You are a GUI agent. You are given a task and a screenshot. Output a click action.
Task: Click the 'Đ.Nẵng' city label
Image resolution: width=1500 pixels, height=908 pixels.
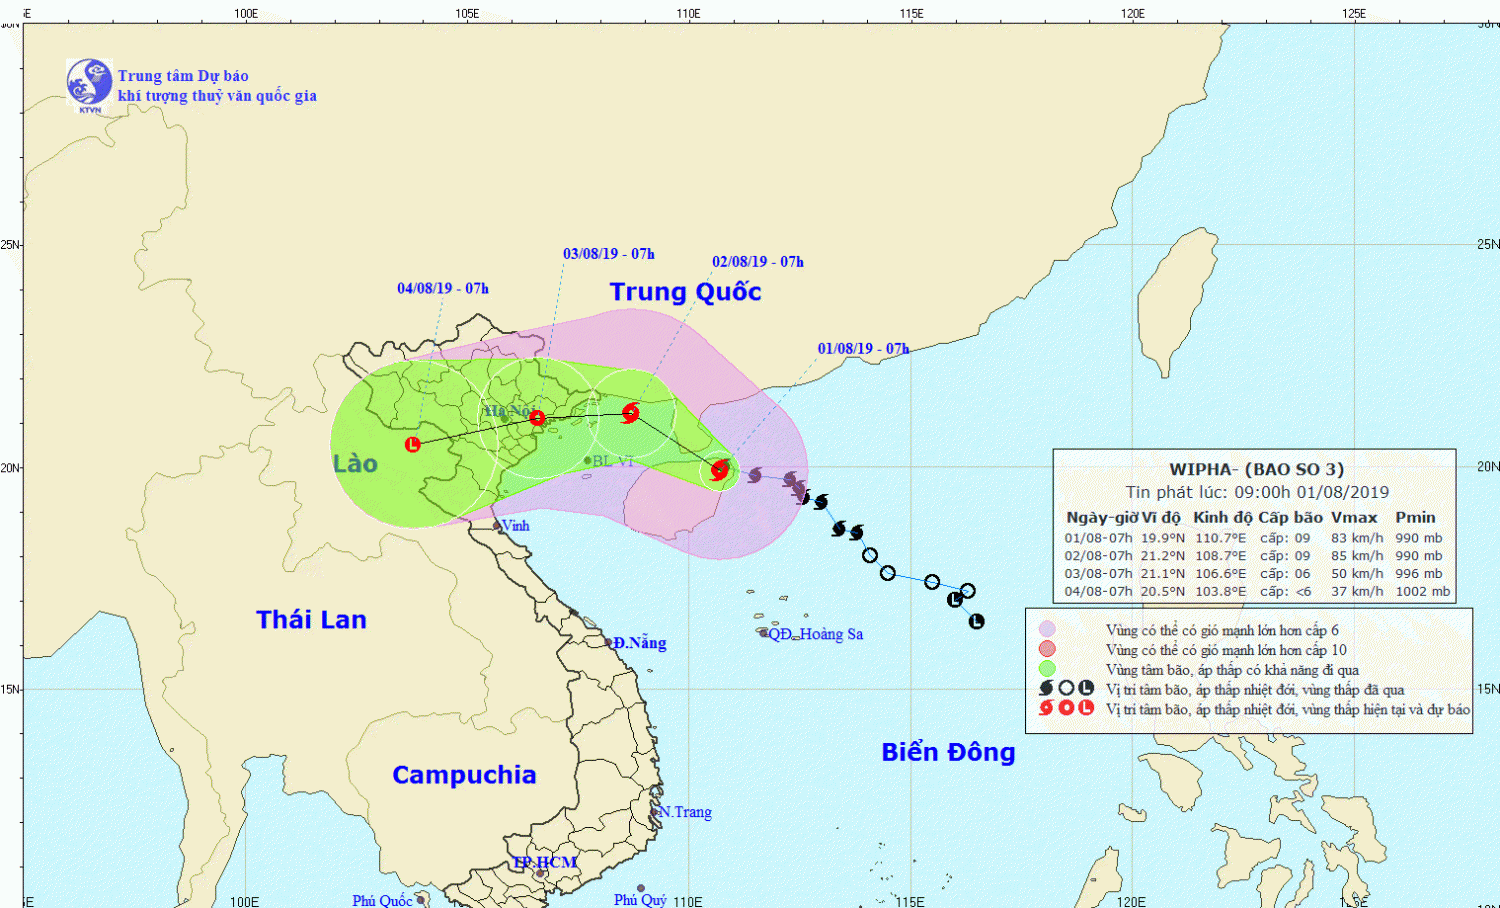(640, 643)
